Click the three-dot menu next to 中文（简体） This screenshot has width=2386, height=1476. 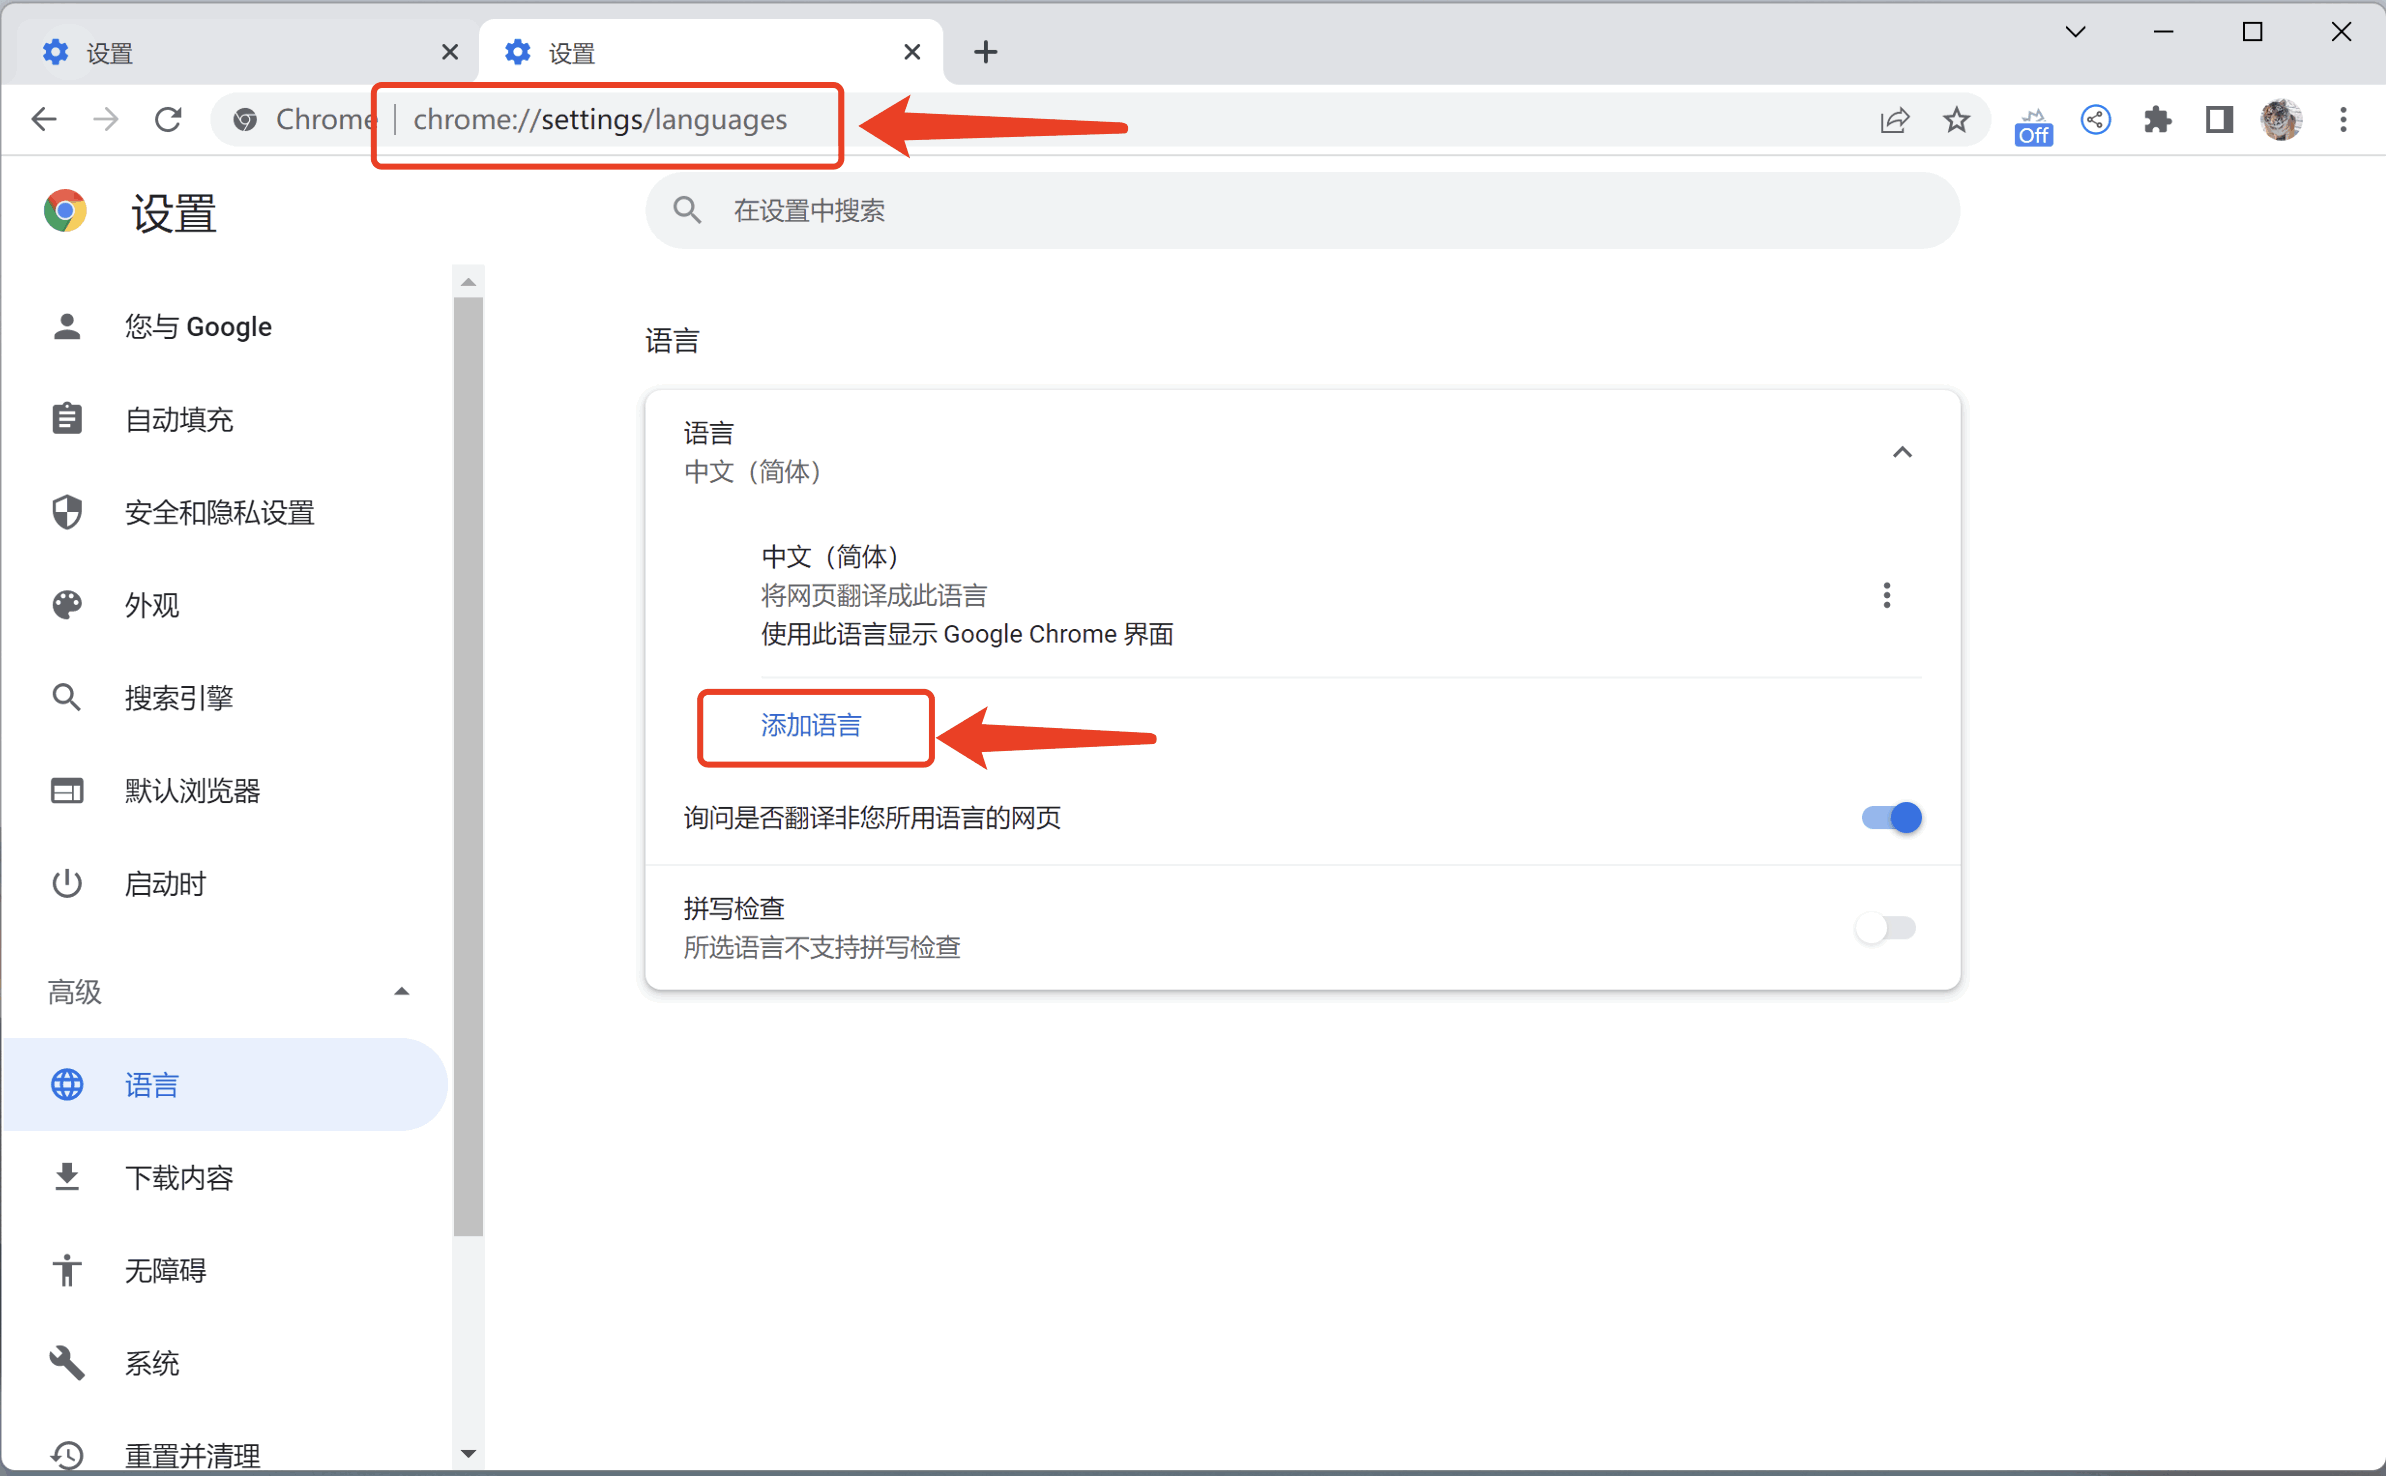pyautogui.click(x=1887, y=595)
